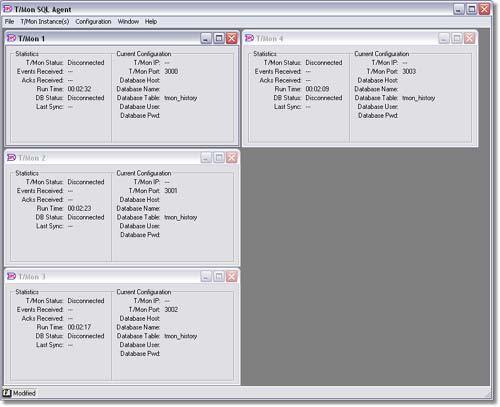Viewport: 500px width, 407px height.
Task: Close the T/Mon 3 child window
Action: 232,276
